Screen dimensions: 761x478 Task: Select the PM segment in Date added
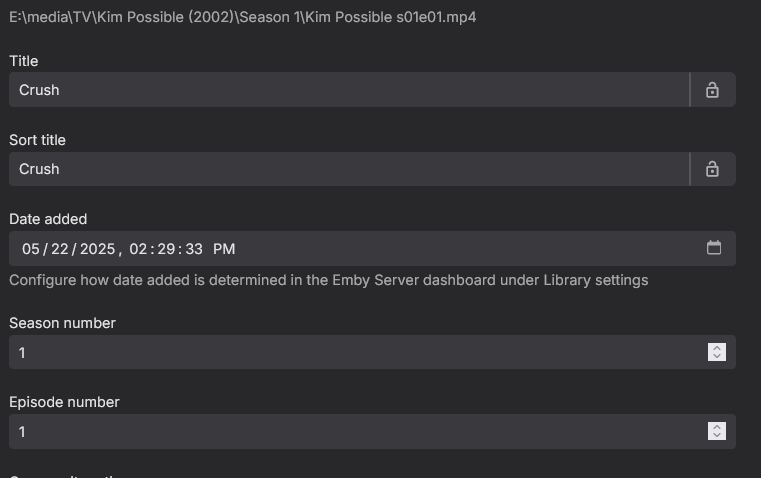coord(224,249)
